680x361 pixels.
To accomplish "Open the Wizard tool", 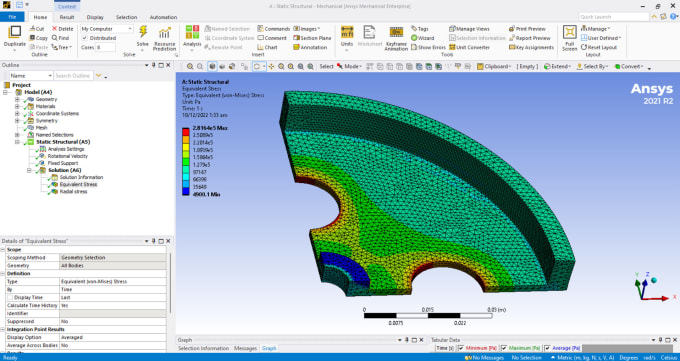I will [x=422, y=38].
